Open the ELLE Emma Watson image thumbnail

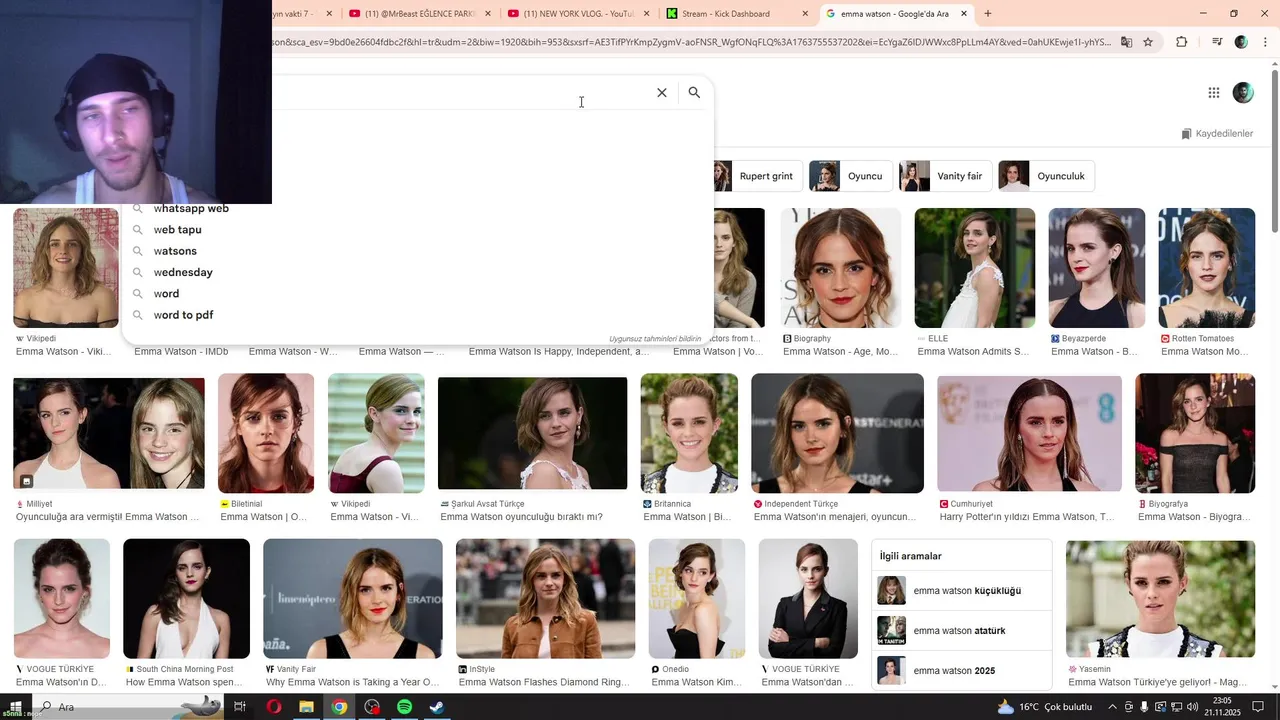point(974,268)
